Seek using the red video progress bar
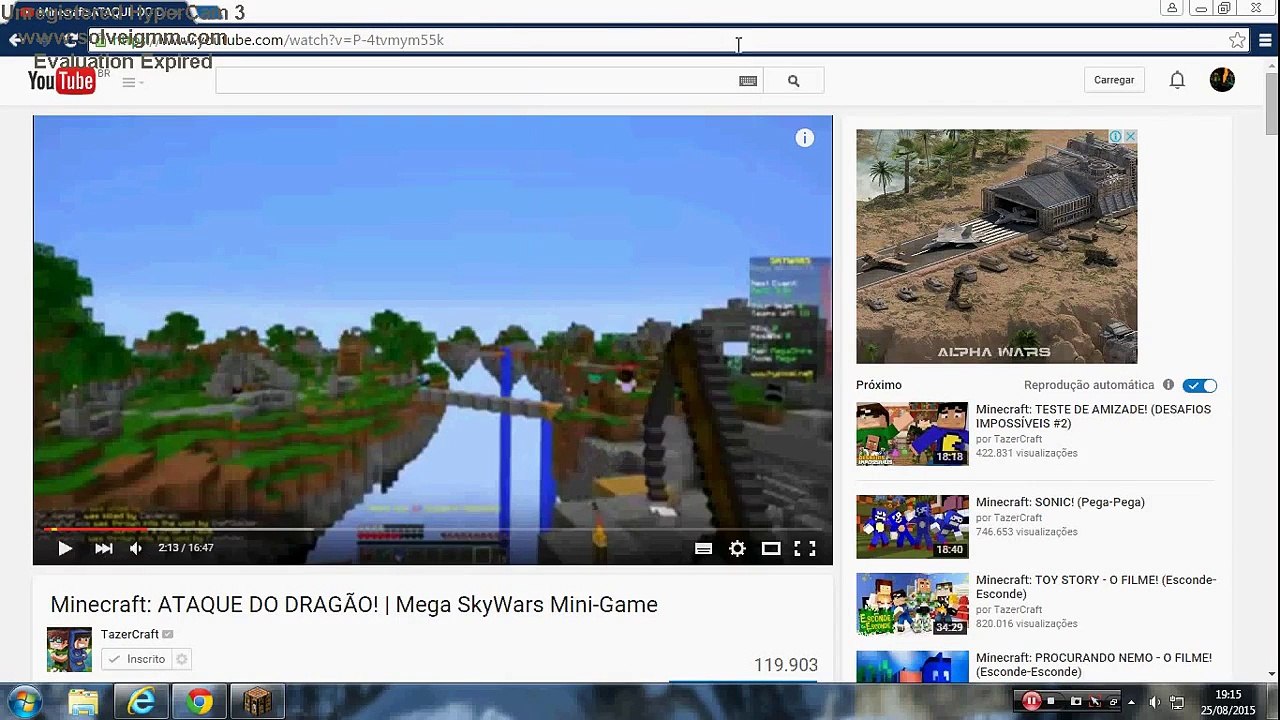This screenshot has height=720, width=1280. [x=433, y=530]
